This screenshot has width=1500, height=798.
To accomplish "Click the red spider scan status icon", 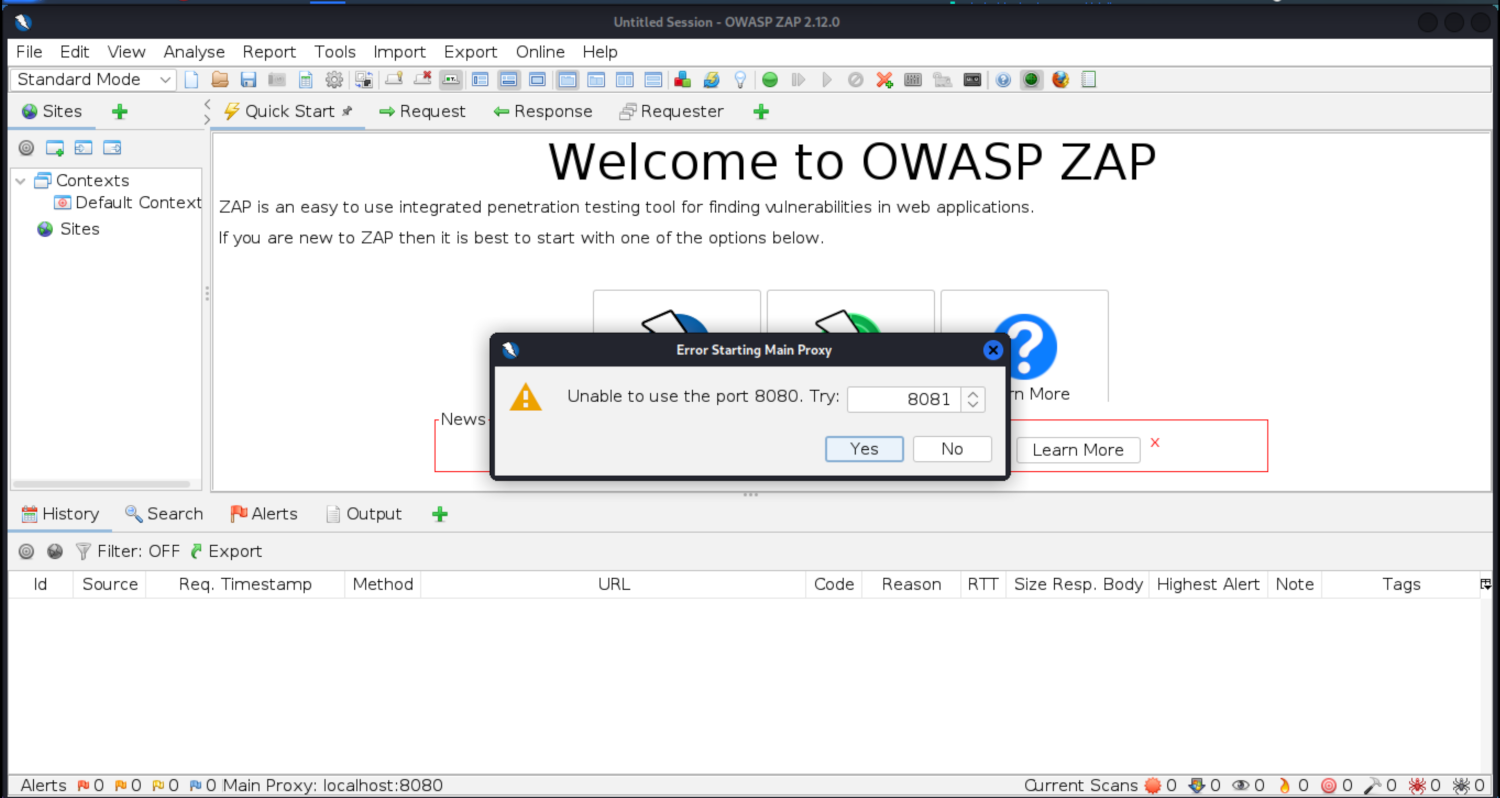I will (1416, 786).
